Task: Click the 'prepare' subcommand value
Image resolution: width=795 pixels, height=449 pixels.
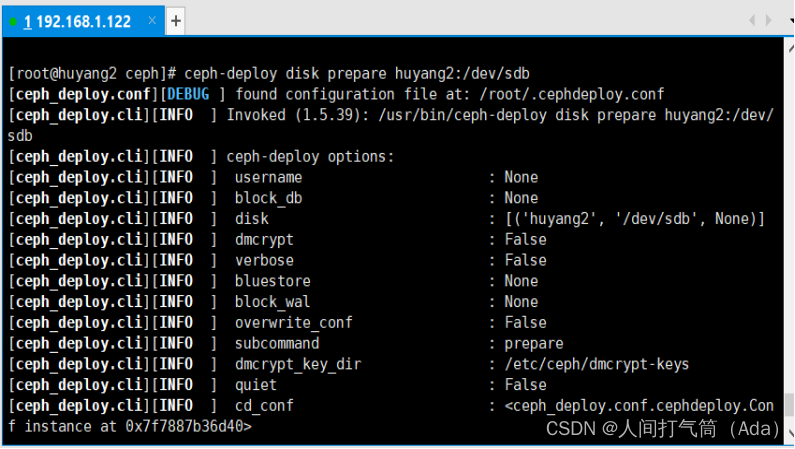Action: [x=534, y=344]
